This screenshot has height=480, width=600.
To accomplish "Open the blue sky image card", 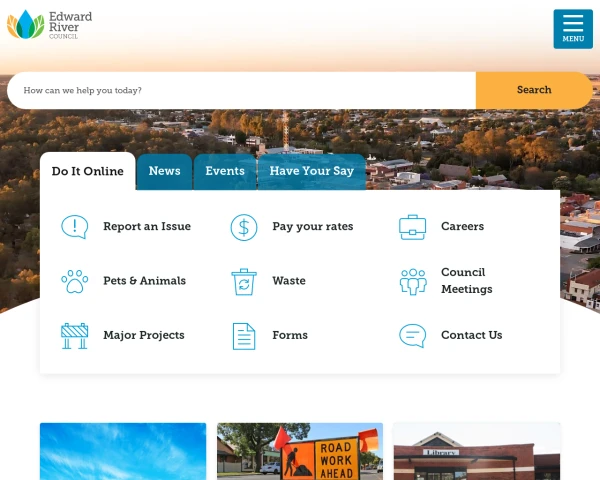I will click(x=123, y=452).
